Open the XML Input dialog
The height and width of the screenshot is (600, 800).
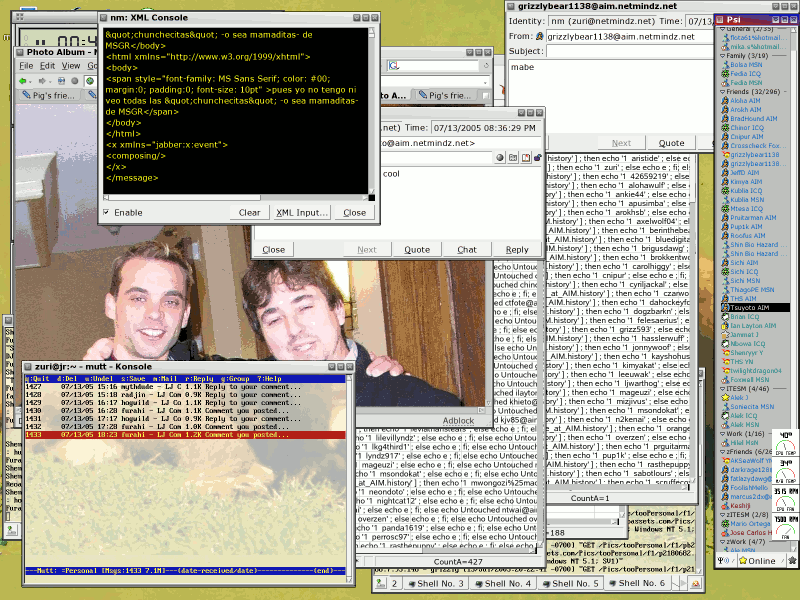pyautogui.click(x=302, y=212)
